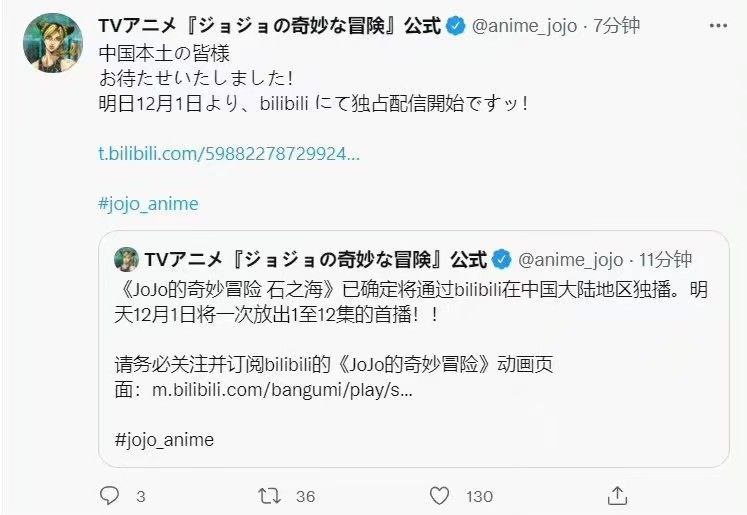The width and height of the screenshot is (747, 515).
Task: Click the main tweet's profile avatar
Action: pos(51,42)
